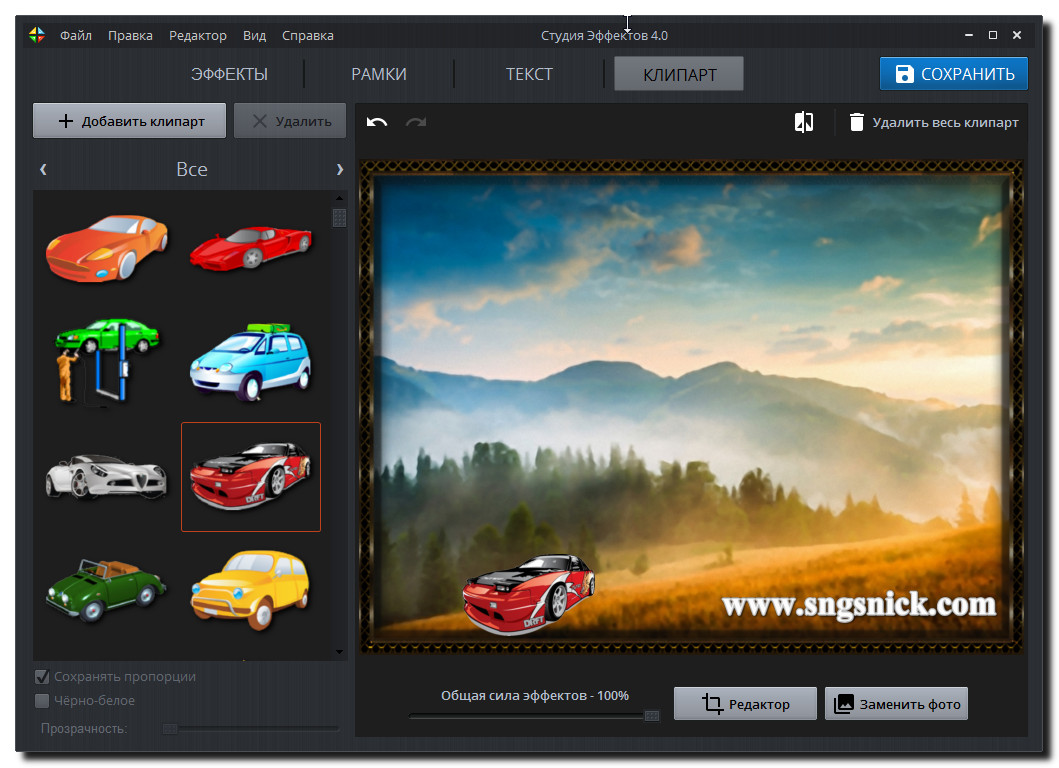Click the Redo arrow icon
This screenshot has height=768, width=1059.
pyautogui.click(x=416, y=121)
